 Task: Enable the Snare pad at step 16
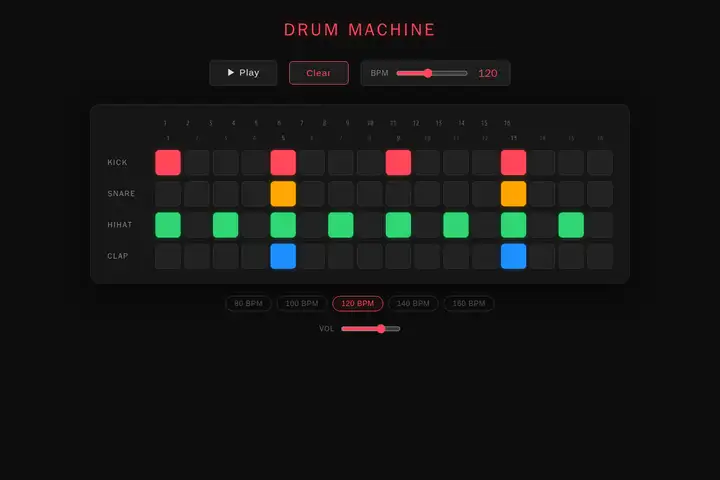[x=600, y=194]
